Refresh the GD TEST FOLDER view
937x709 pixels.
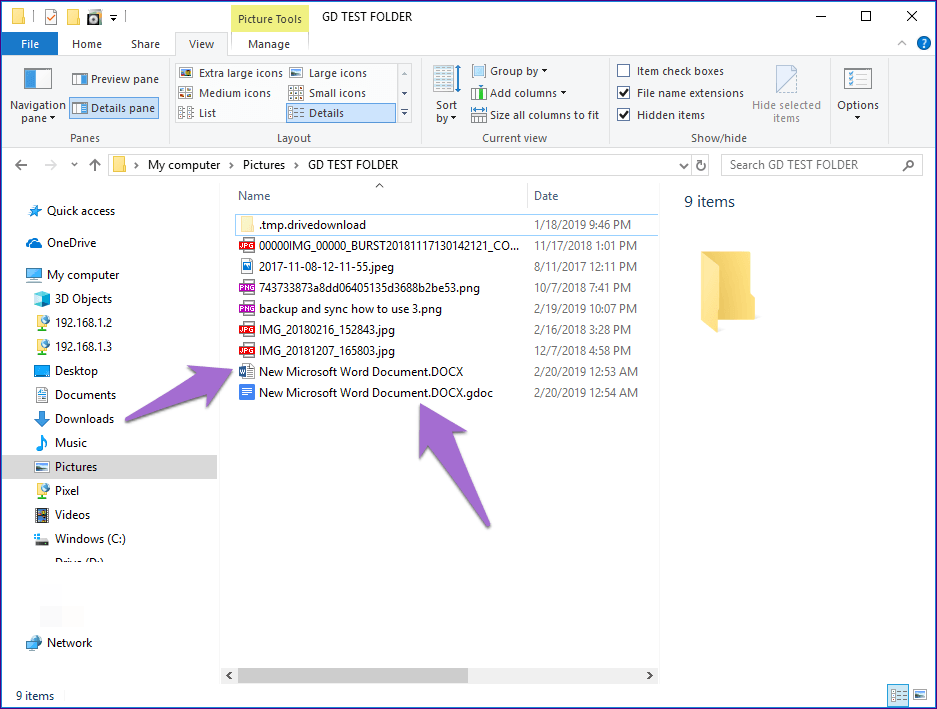pyautogui.click(x=701, y=164)
